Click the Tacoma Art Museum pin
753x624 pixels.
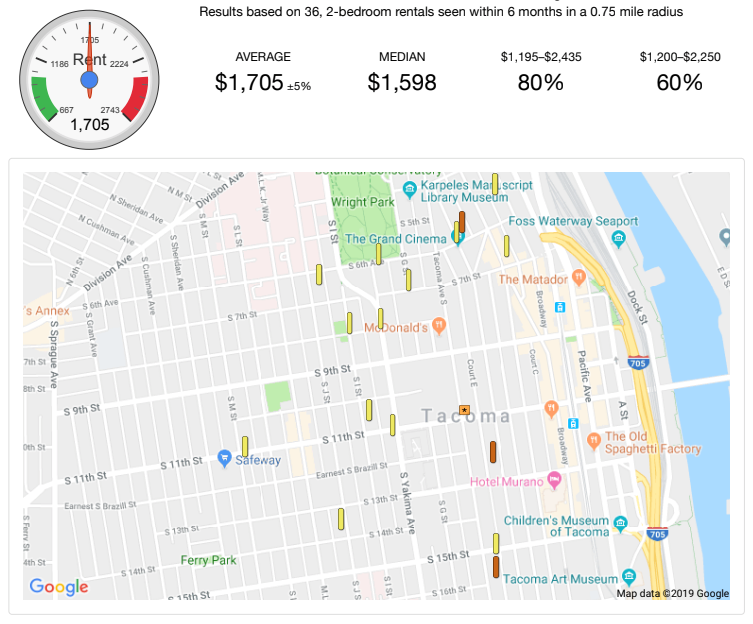click(629, 576)
